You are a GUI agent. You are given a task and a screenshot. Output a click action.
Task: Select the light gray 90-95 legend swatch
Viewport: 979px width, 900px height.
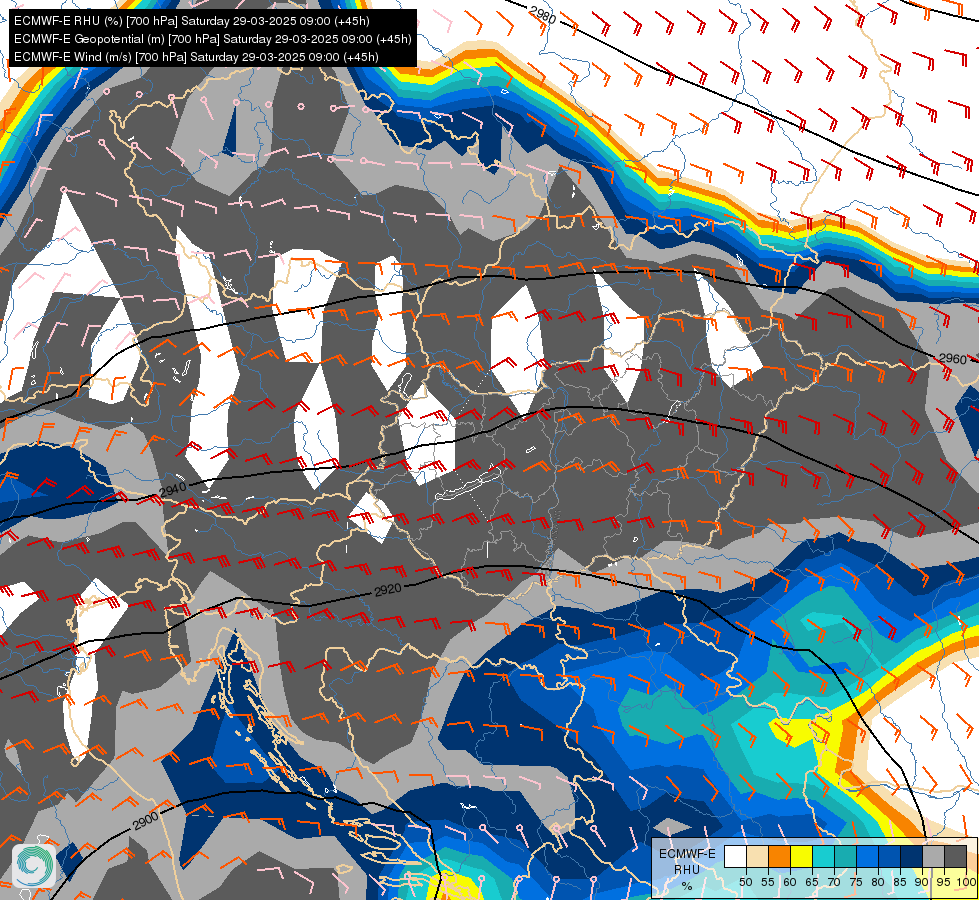(933, 856)
